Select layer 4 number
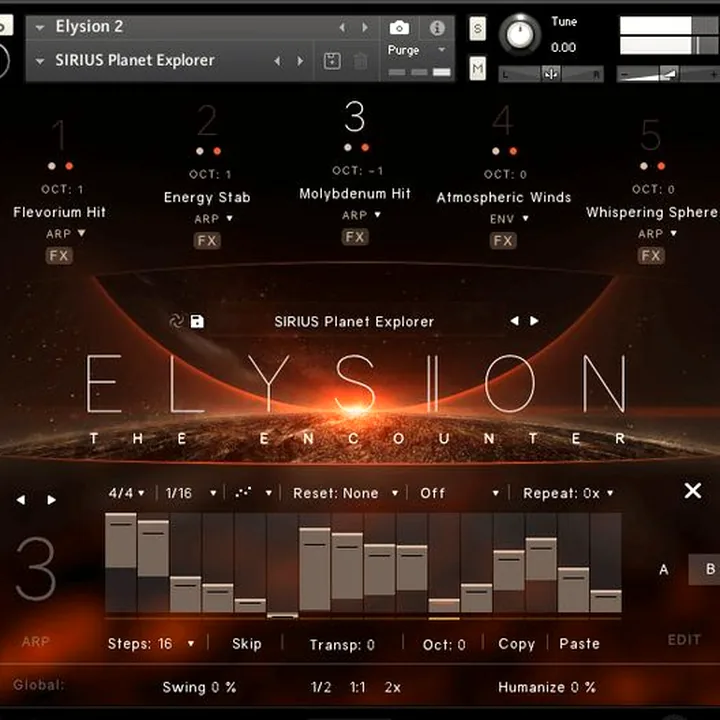This screenshot has width=720, height=720. 503,120
